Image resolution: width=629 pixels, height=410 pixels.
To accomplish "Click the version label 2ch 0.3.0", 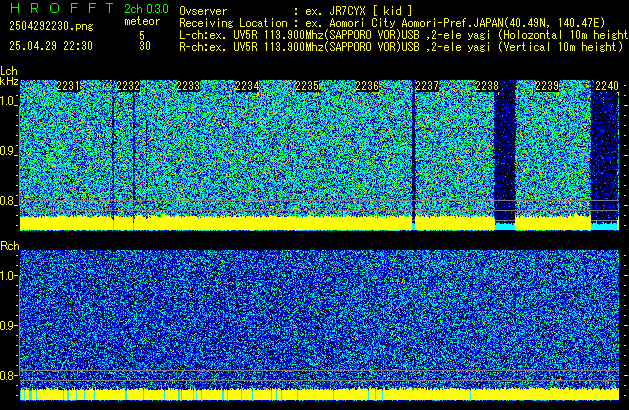I will [146, 8].
